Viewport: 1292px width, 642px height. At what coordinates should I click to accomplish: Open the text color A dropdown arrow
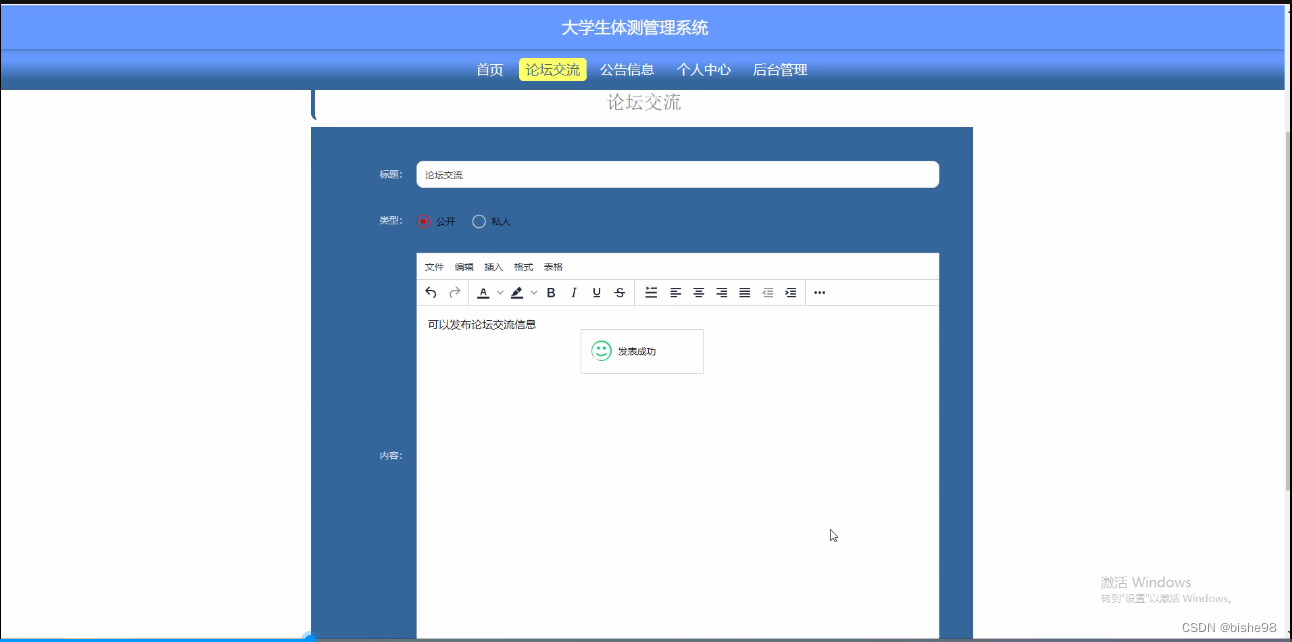(x=500, y=292)
